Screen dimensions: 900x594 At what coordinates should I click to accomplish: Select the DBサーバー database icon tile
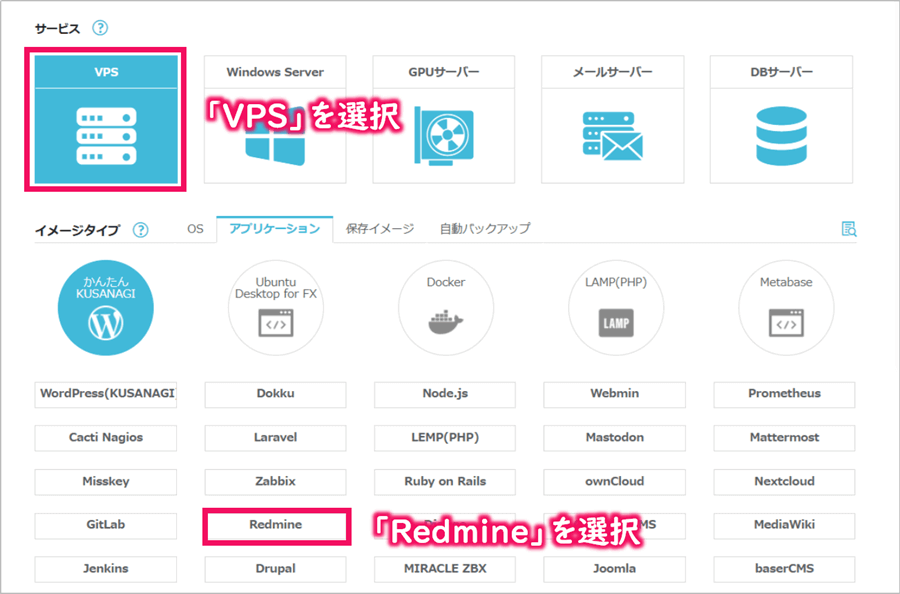[x=781, y=119]
